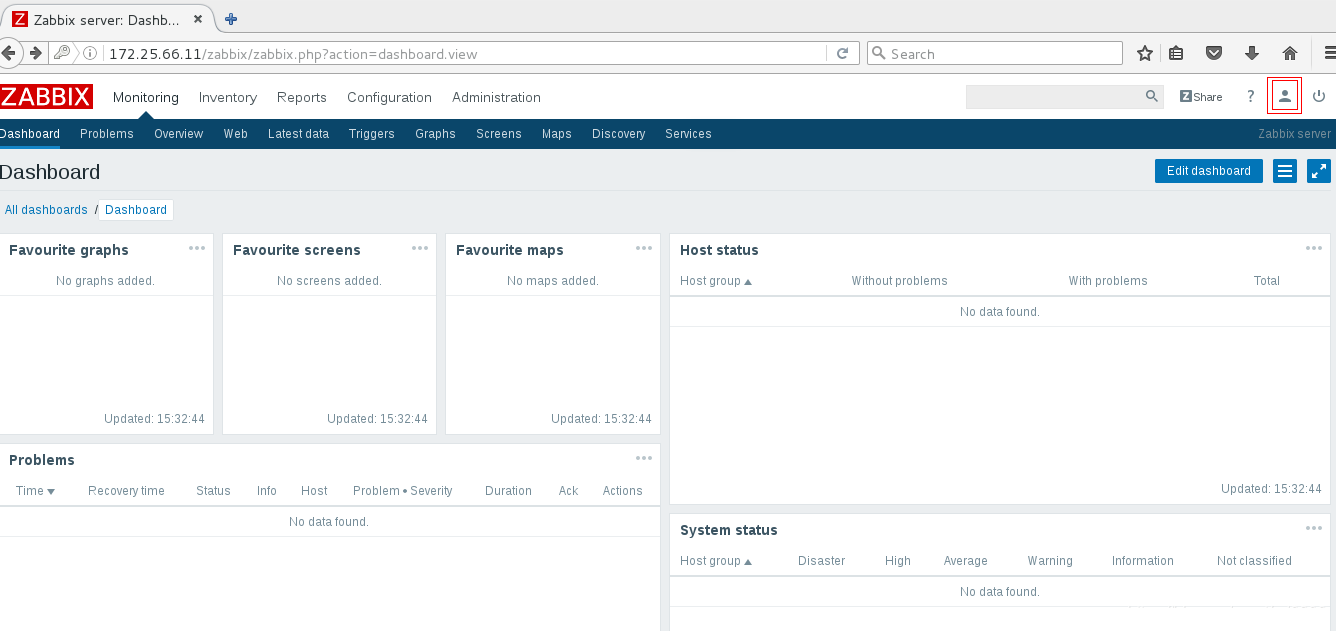Click the browser URL address field
Screen dimensions: 1336x631
pos(465,54)
